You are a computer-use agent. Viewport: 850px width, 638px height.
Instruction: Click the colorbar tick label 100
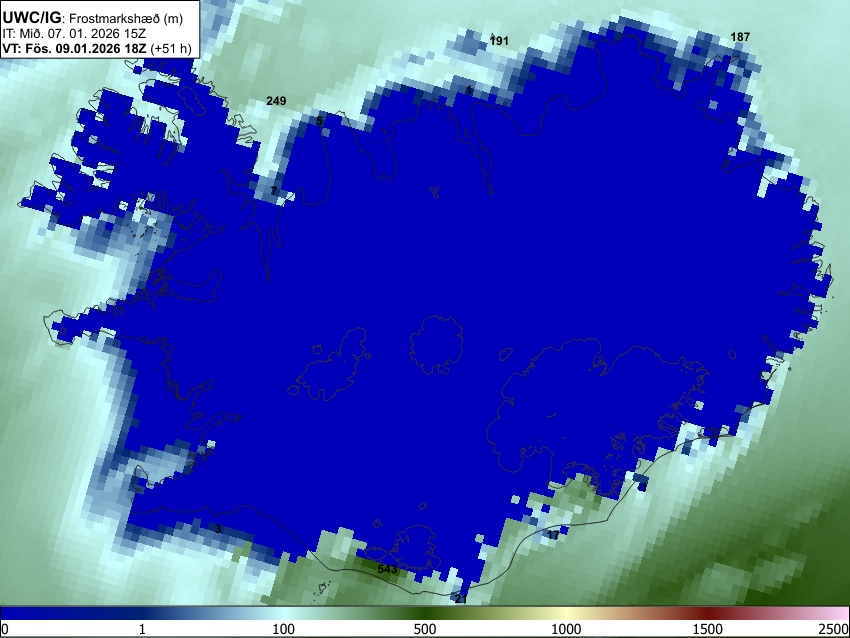click(283, 629)
